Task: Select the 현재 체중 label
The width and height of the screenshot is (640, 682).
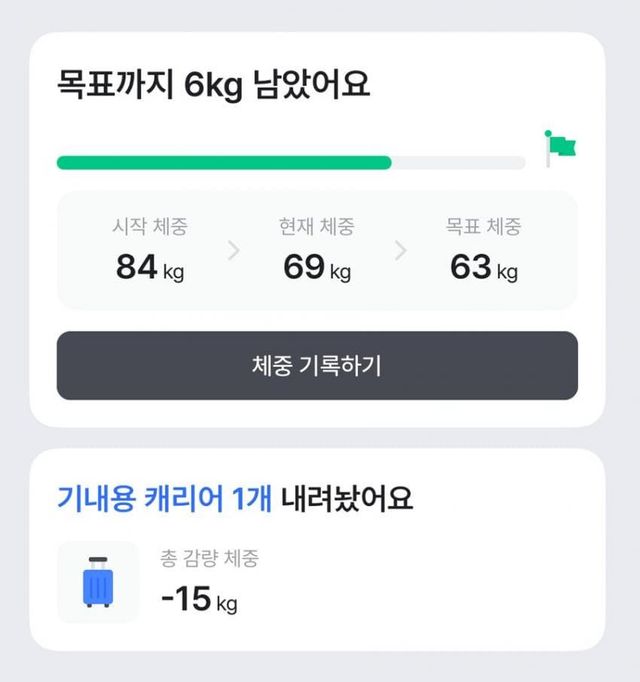Action: click(x=317, y=227)
